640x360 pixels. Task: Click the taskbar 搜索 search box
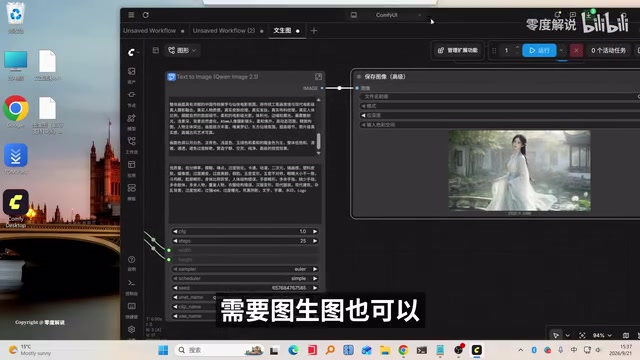pos(220,350)
